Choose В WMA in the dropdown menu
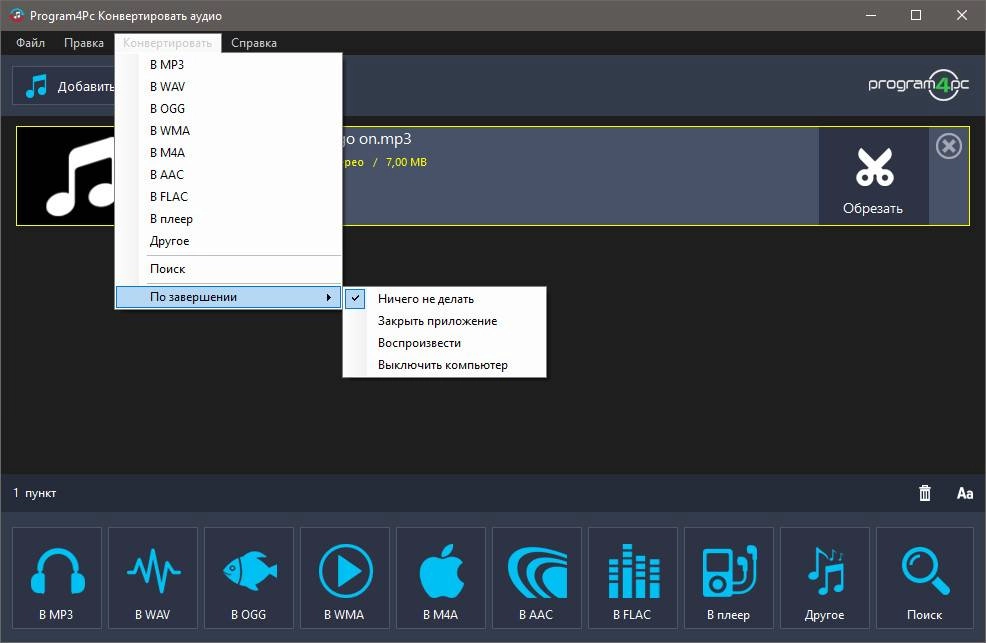 [228, 131]
